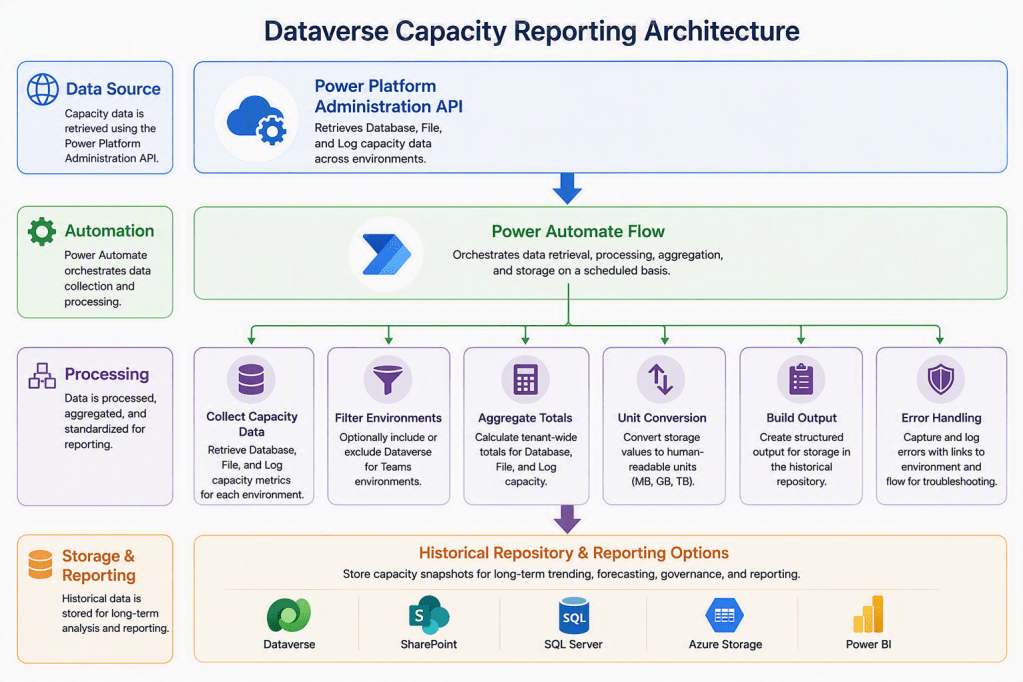
Task: Click Historical Repository & Reporting Options heading
Action: pyautogui.click(x=573, y=553)
